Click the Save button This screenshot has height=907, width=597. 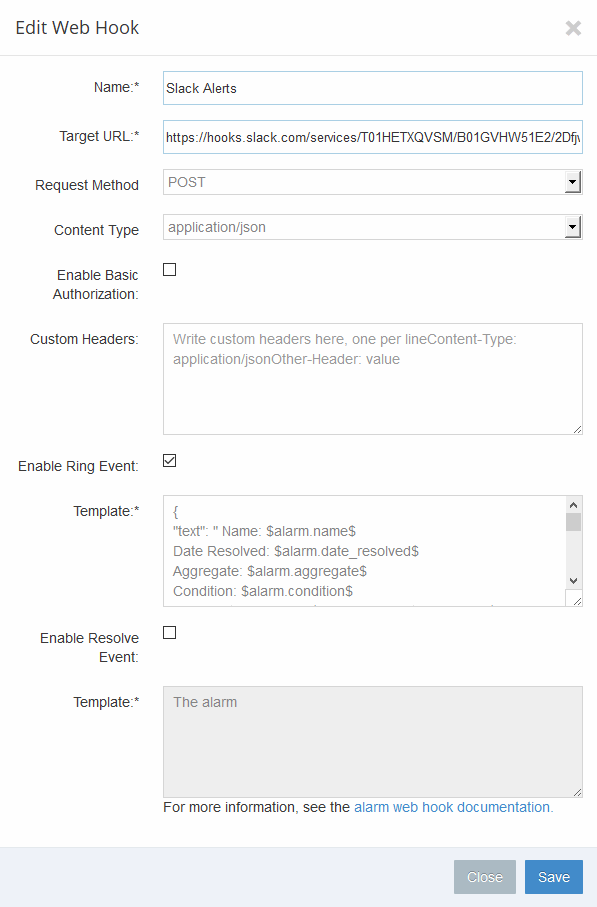point(554,877)
